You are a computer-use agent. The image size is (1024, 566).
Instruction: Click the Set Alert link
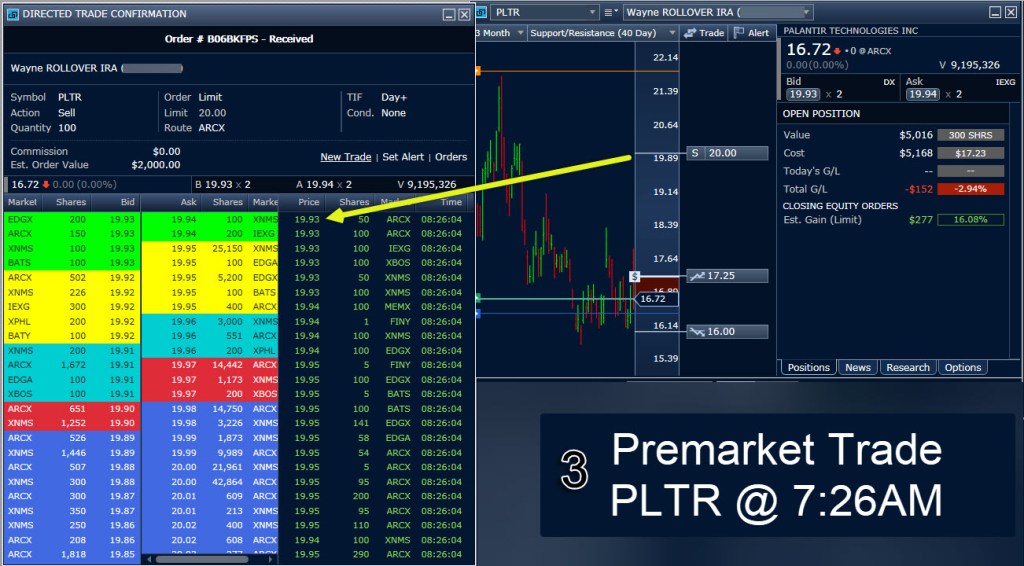pyautogui.click(x=402, y=157)
